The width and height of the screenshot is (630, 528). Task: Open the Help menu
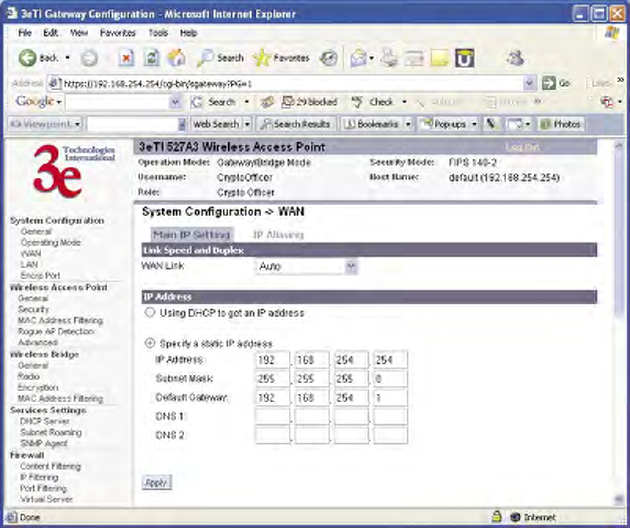coord(188,33)
